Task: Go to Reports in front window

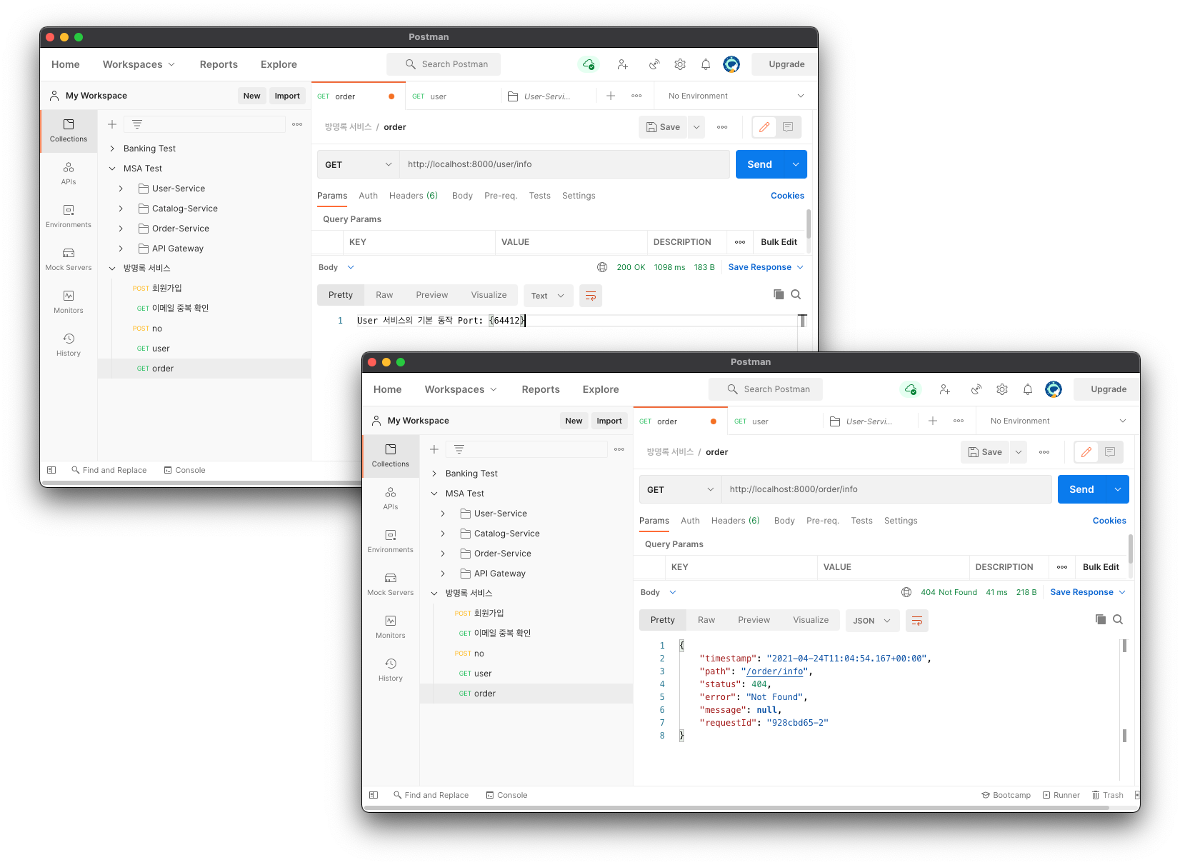Action: tap(540, 389)
